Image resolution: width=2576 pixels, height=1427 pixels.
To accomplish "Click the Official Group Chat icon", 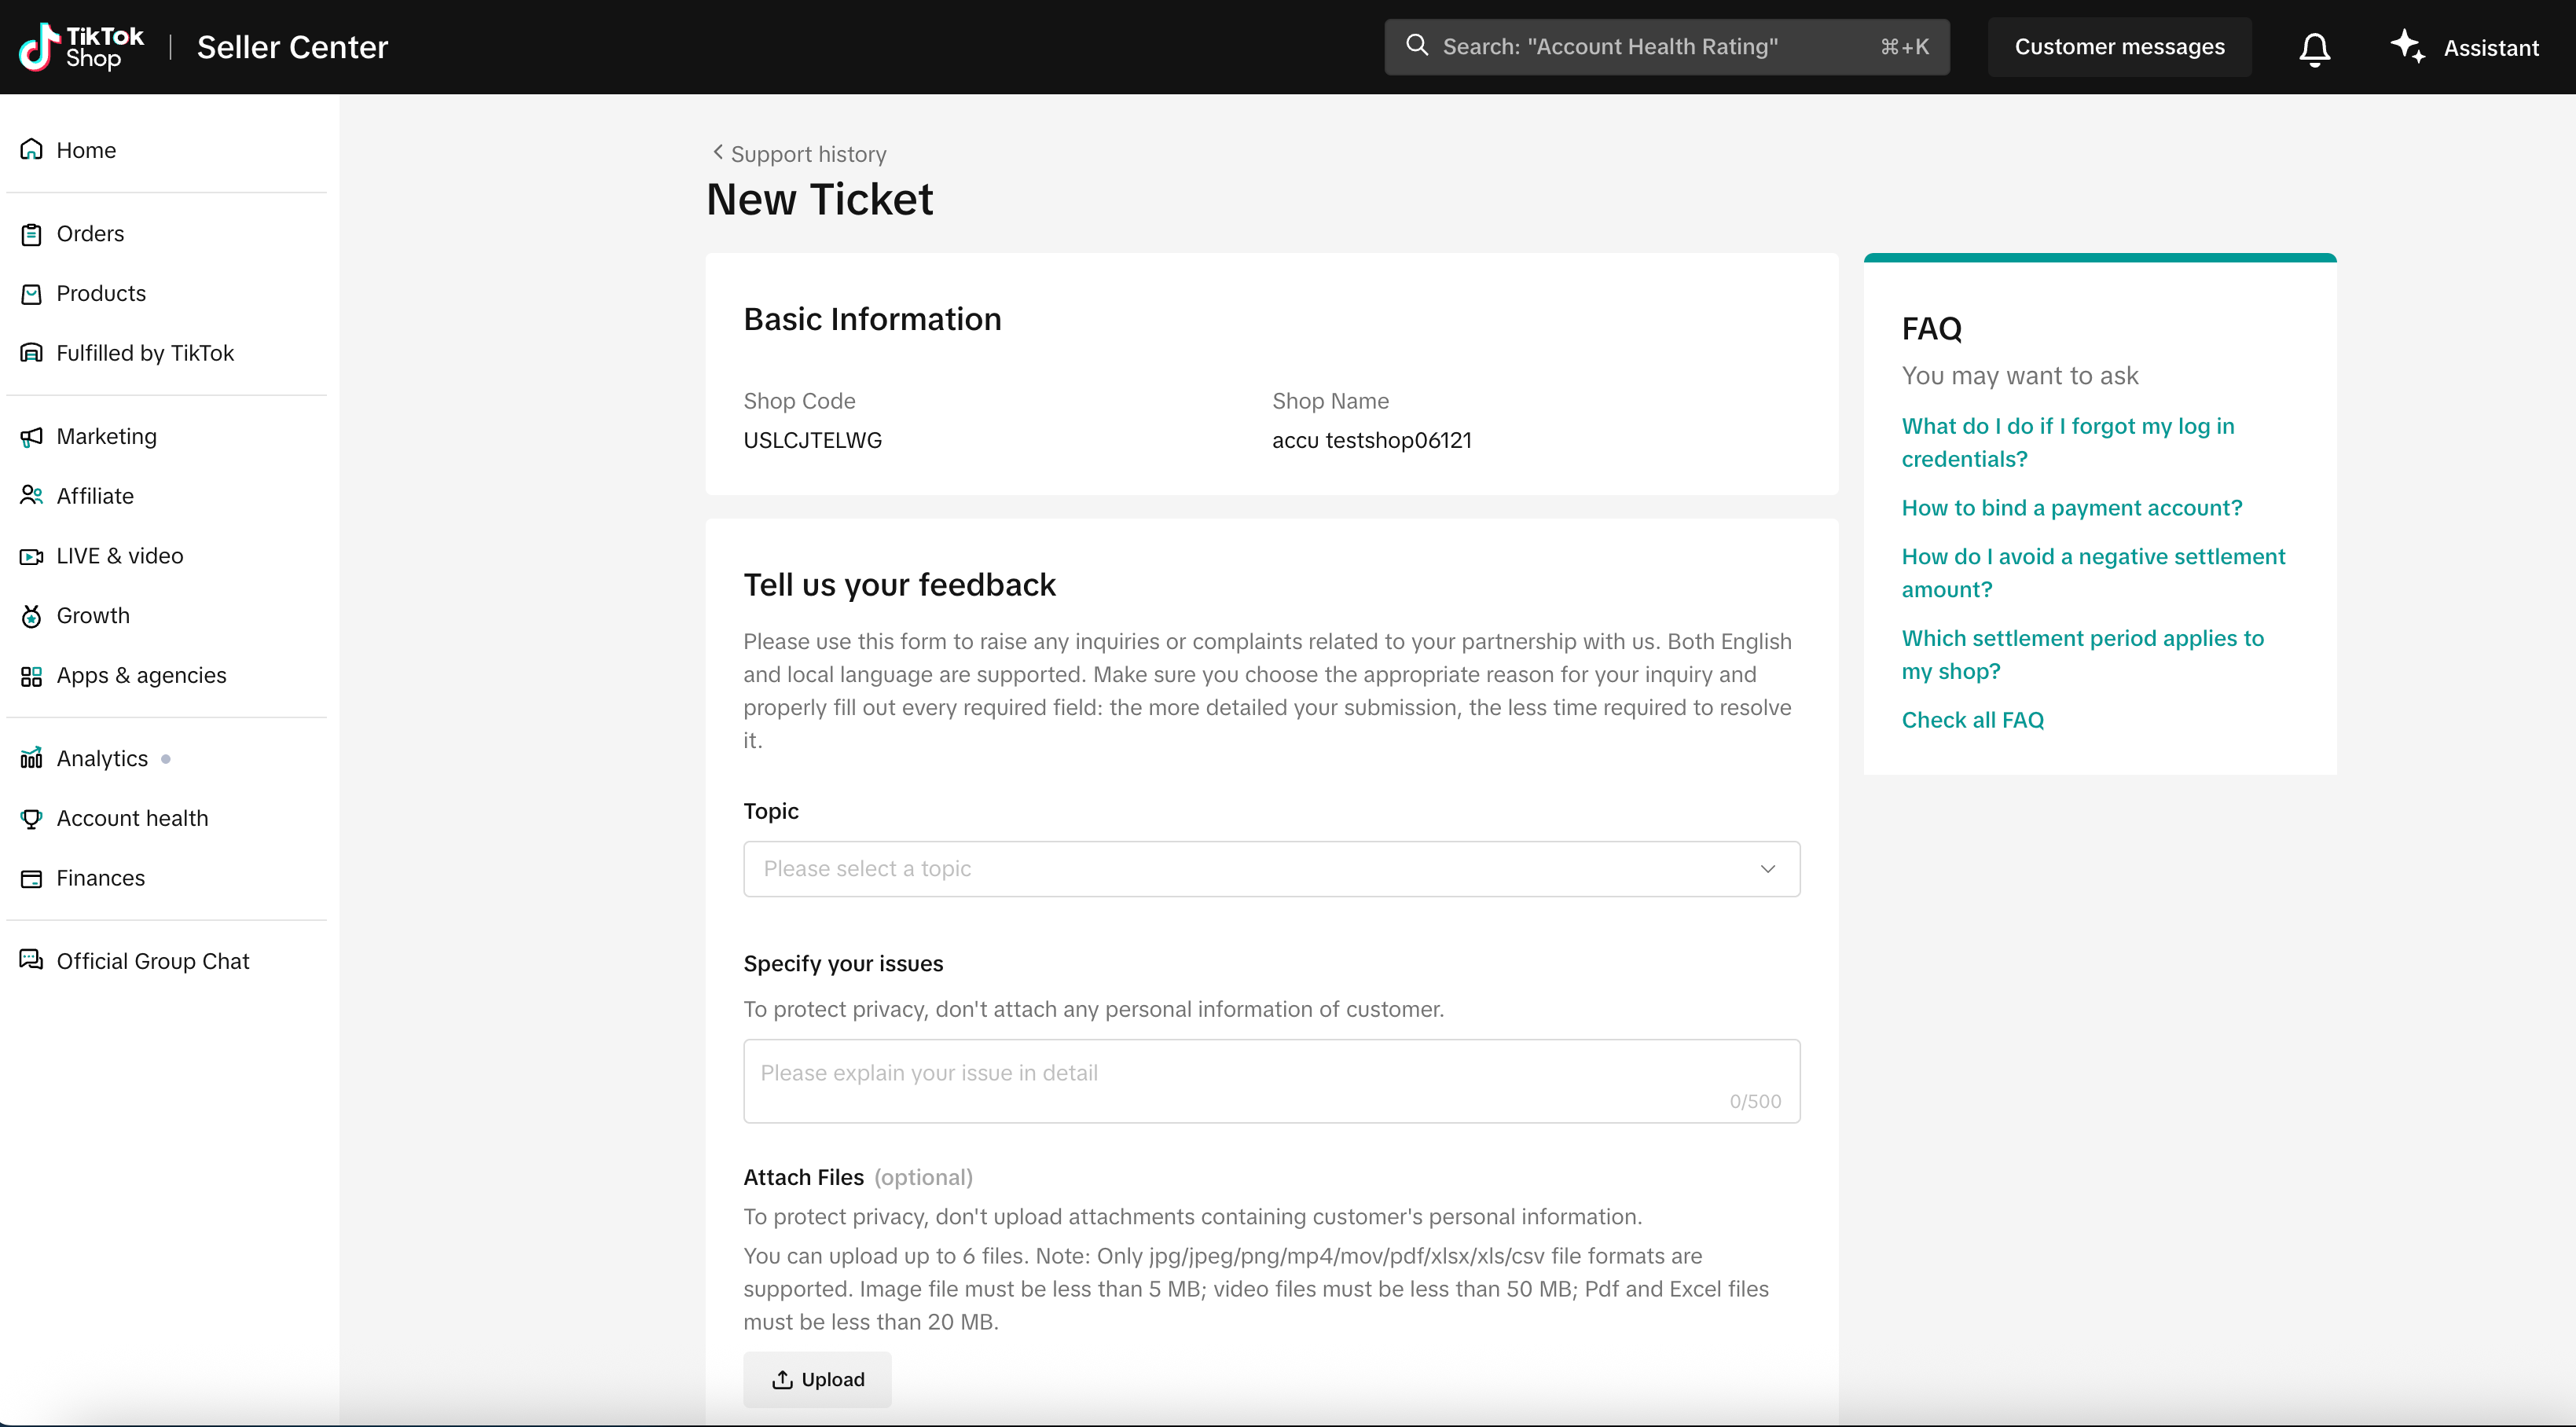I will (31, 961).
